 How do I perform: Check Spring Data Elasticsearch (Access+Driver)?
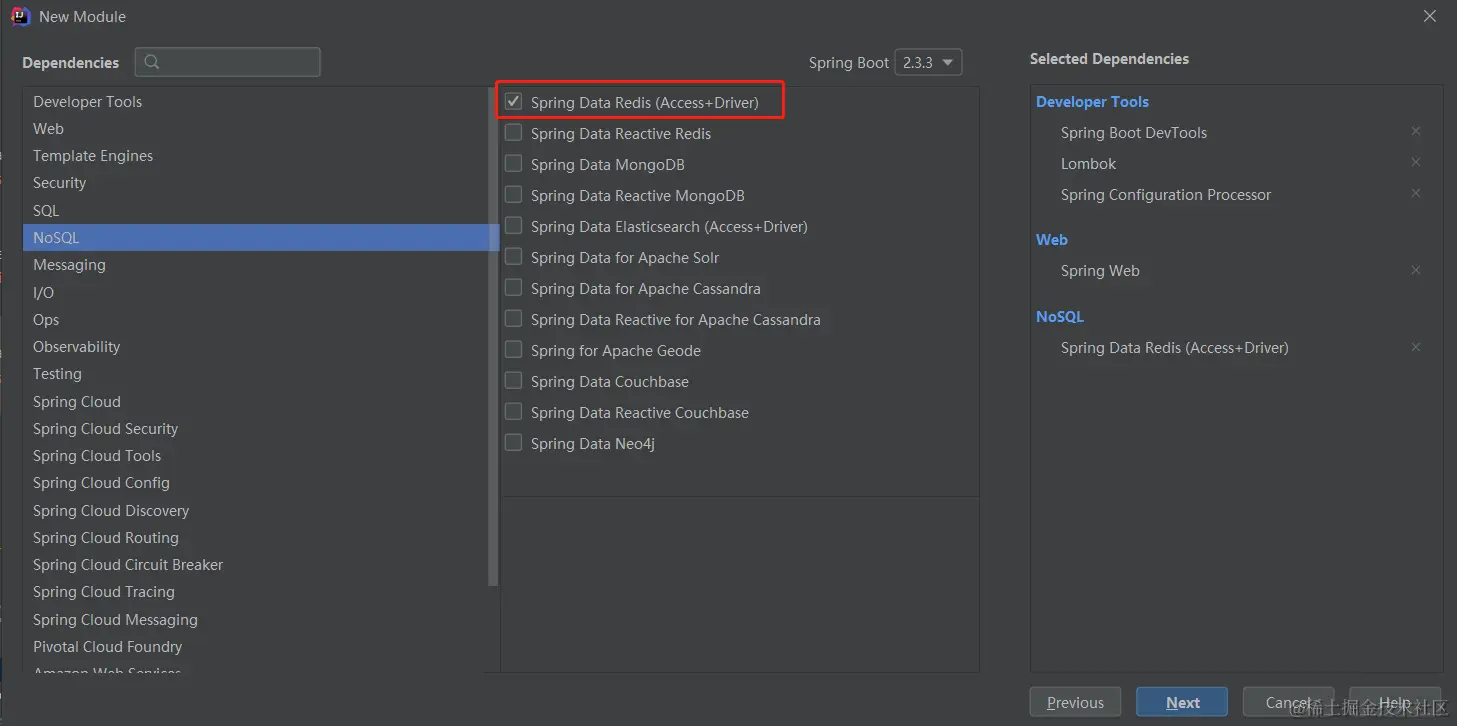coord(514,226)
